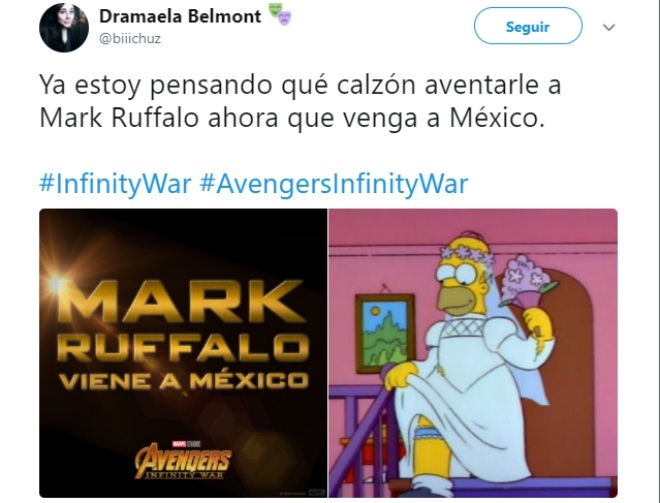Open Dramaela Belmont's profile avatar
660x503 pixels.
point(64,28)
